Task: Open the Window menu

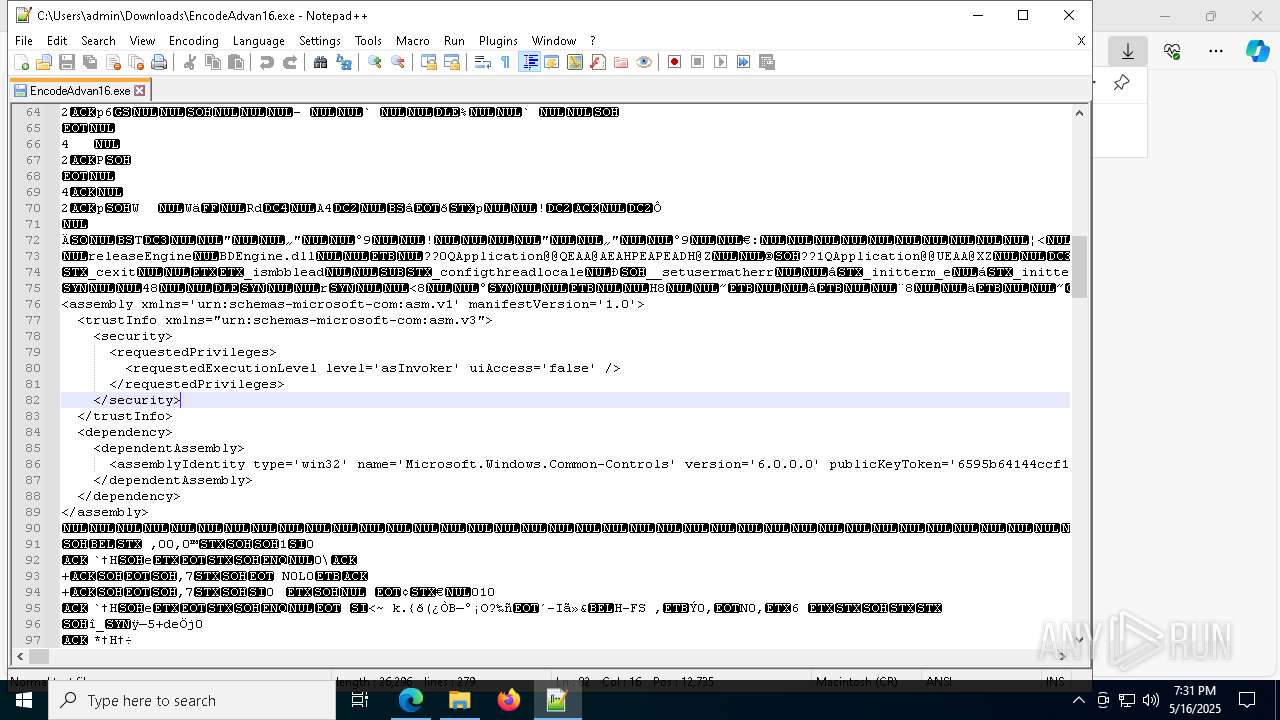Action: [x=553, y=41]
